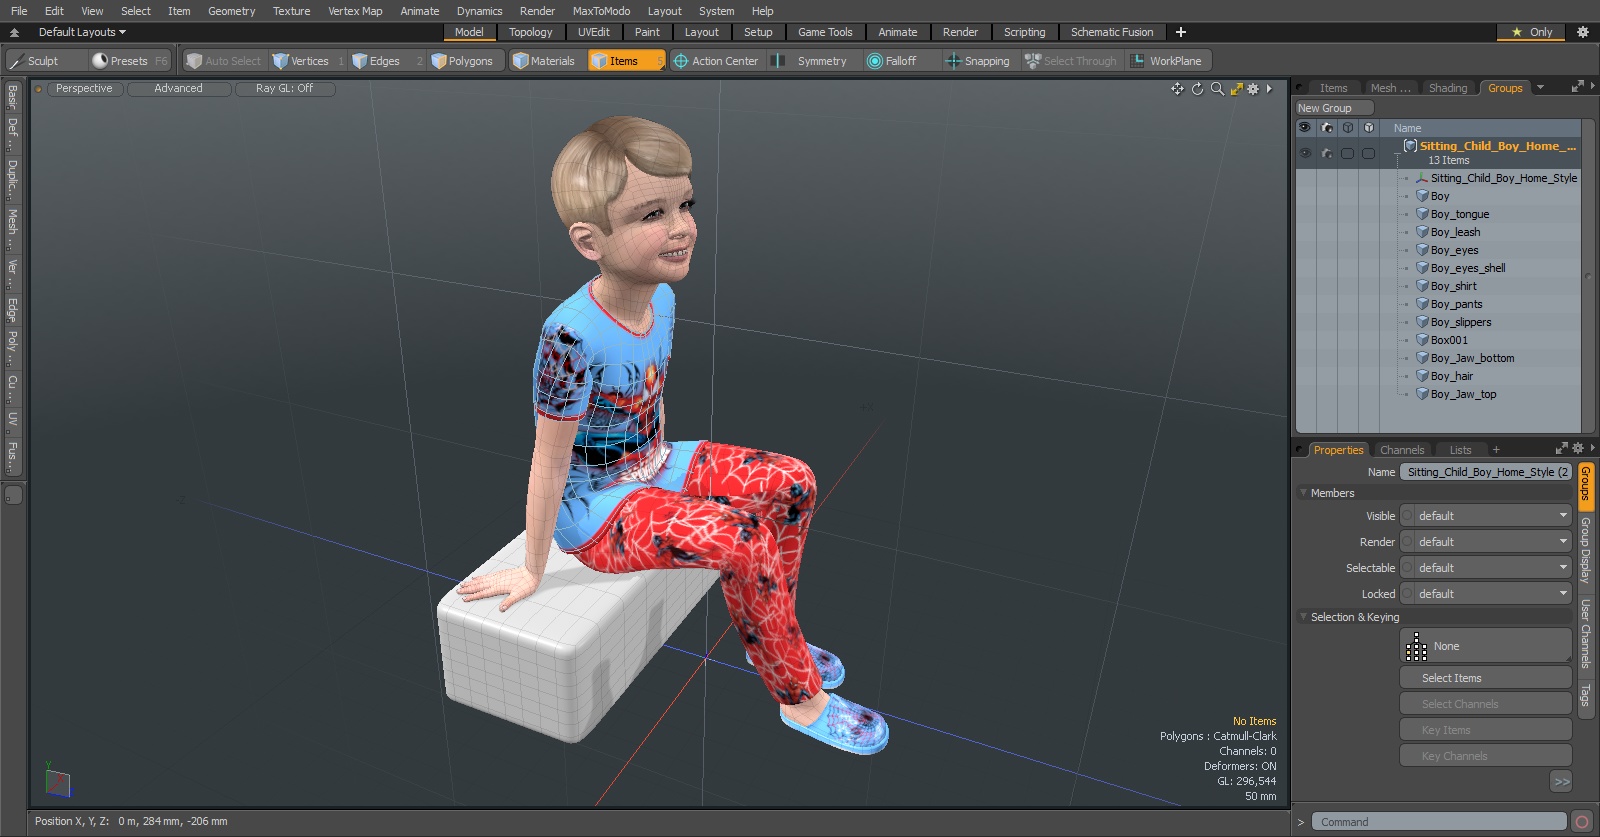The height and width of the screenshot is (837, 1600).
Task: Switch to Vertices selection mode
Action: [x=308, y=61]
